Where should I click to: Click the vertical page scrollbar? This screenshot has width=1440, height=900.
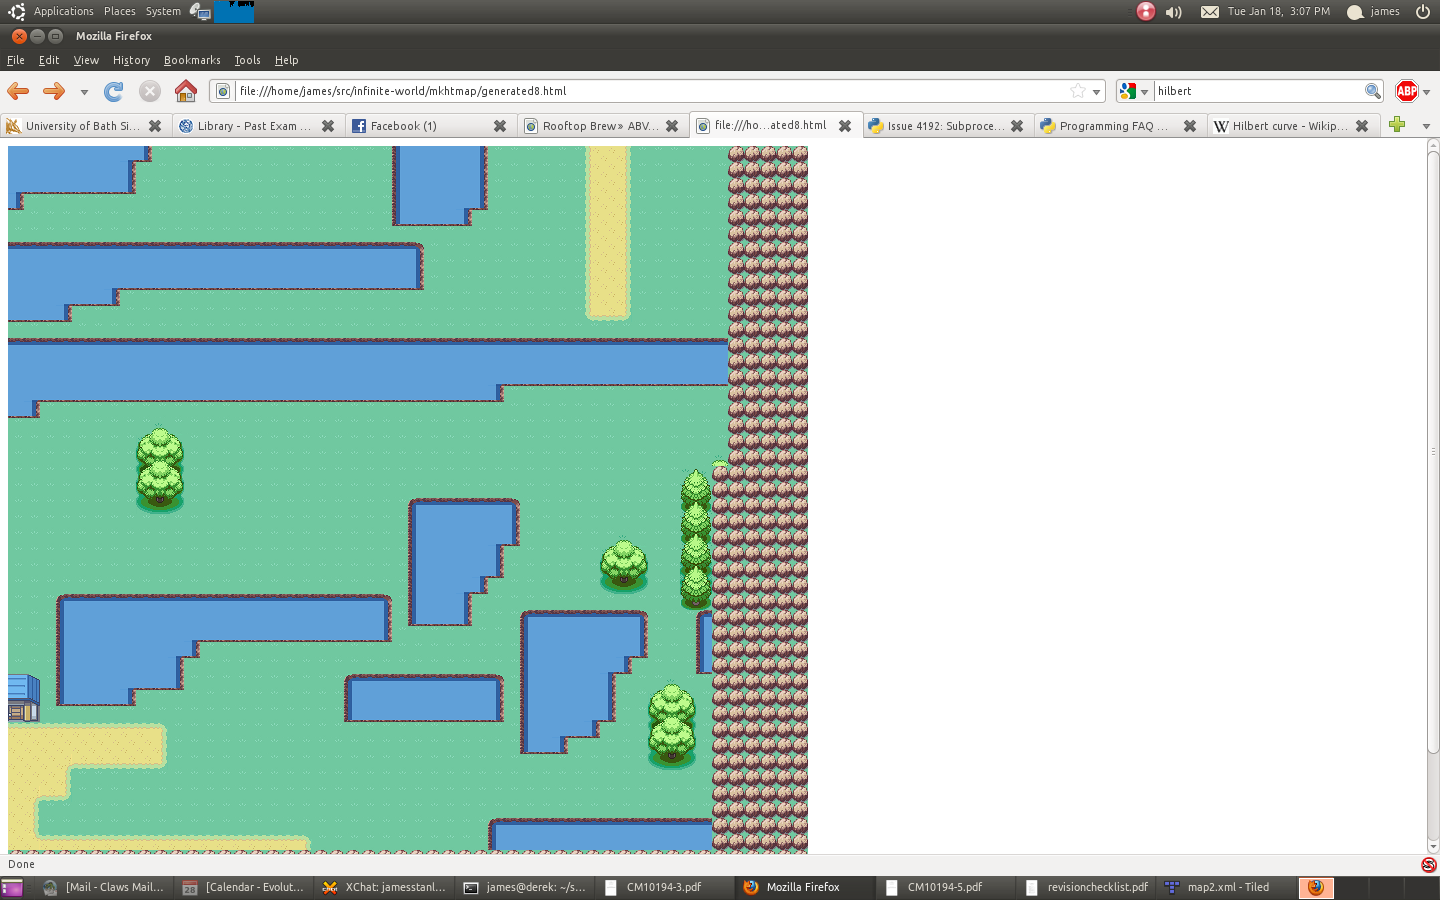click(1432, 450)
